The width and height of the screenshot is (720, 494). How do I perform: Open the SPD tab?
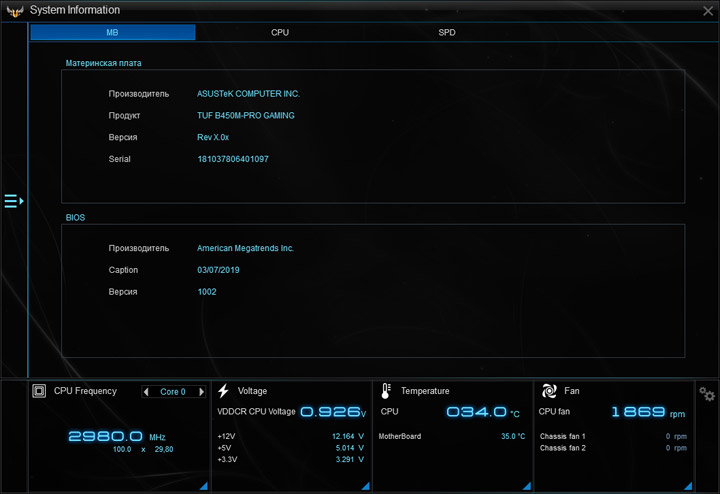(x=447, y=32)
